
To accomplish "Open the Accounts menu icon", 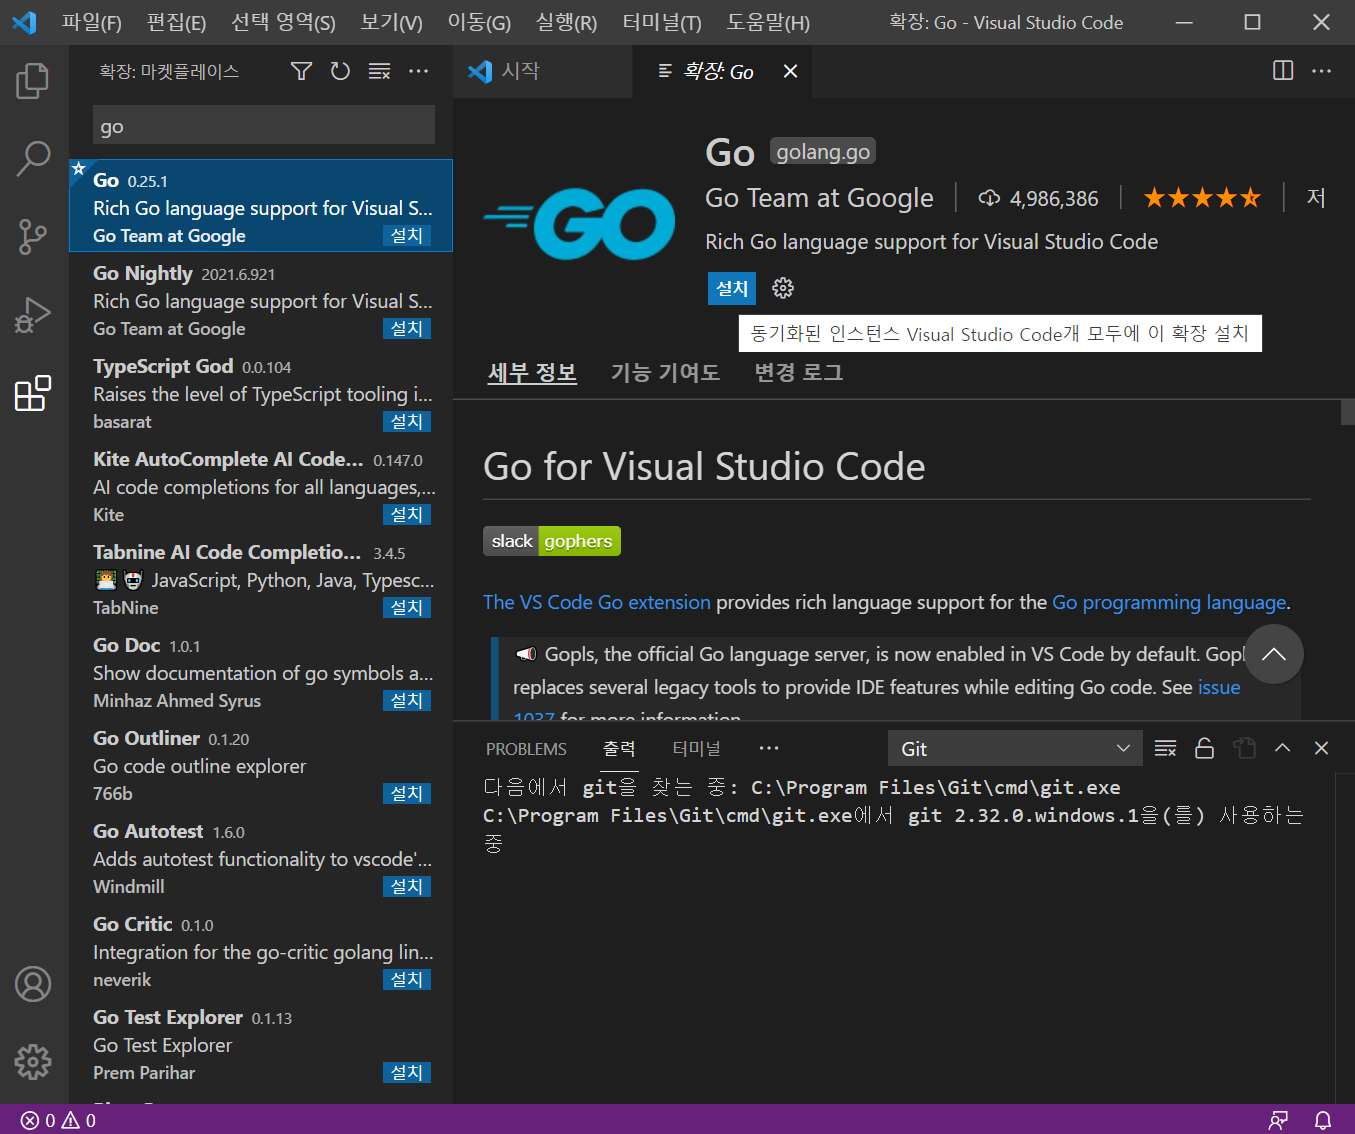I will pyautogui.click(x=33, y=984).
